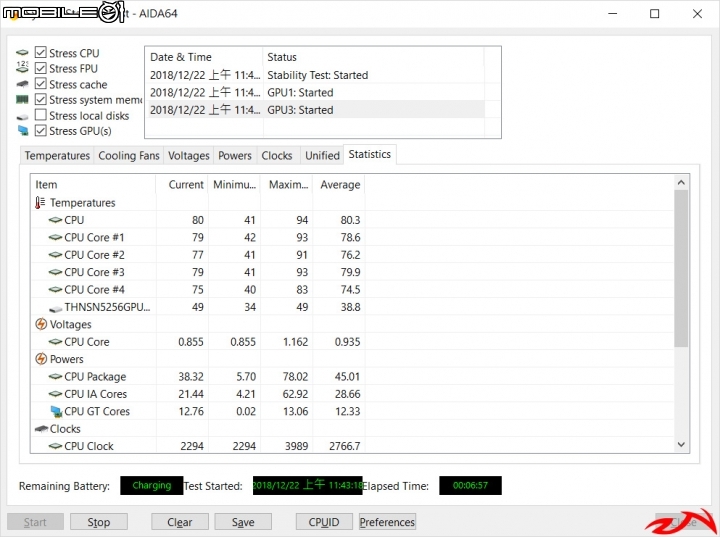
Task: Click the chip icon of the CPU temperature row
Action: coord(55,220)
